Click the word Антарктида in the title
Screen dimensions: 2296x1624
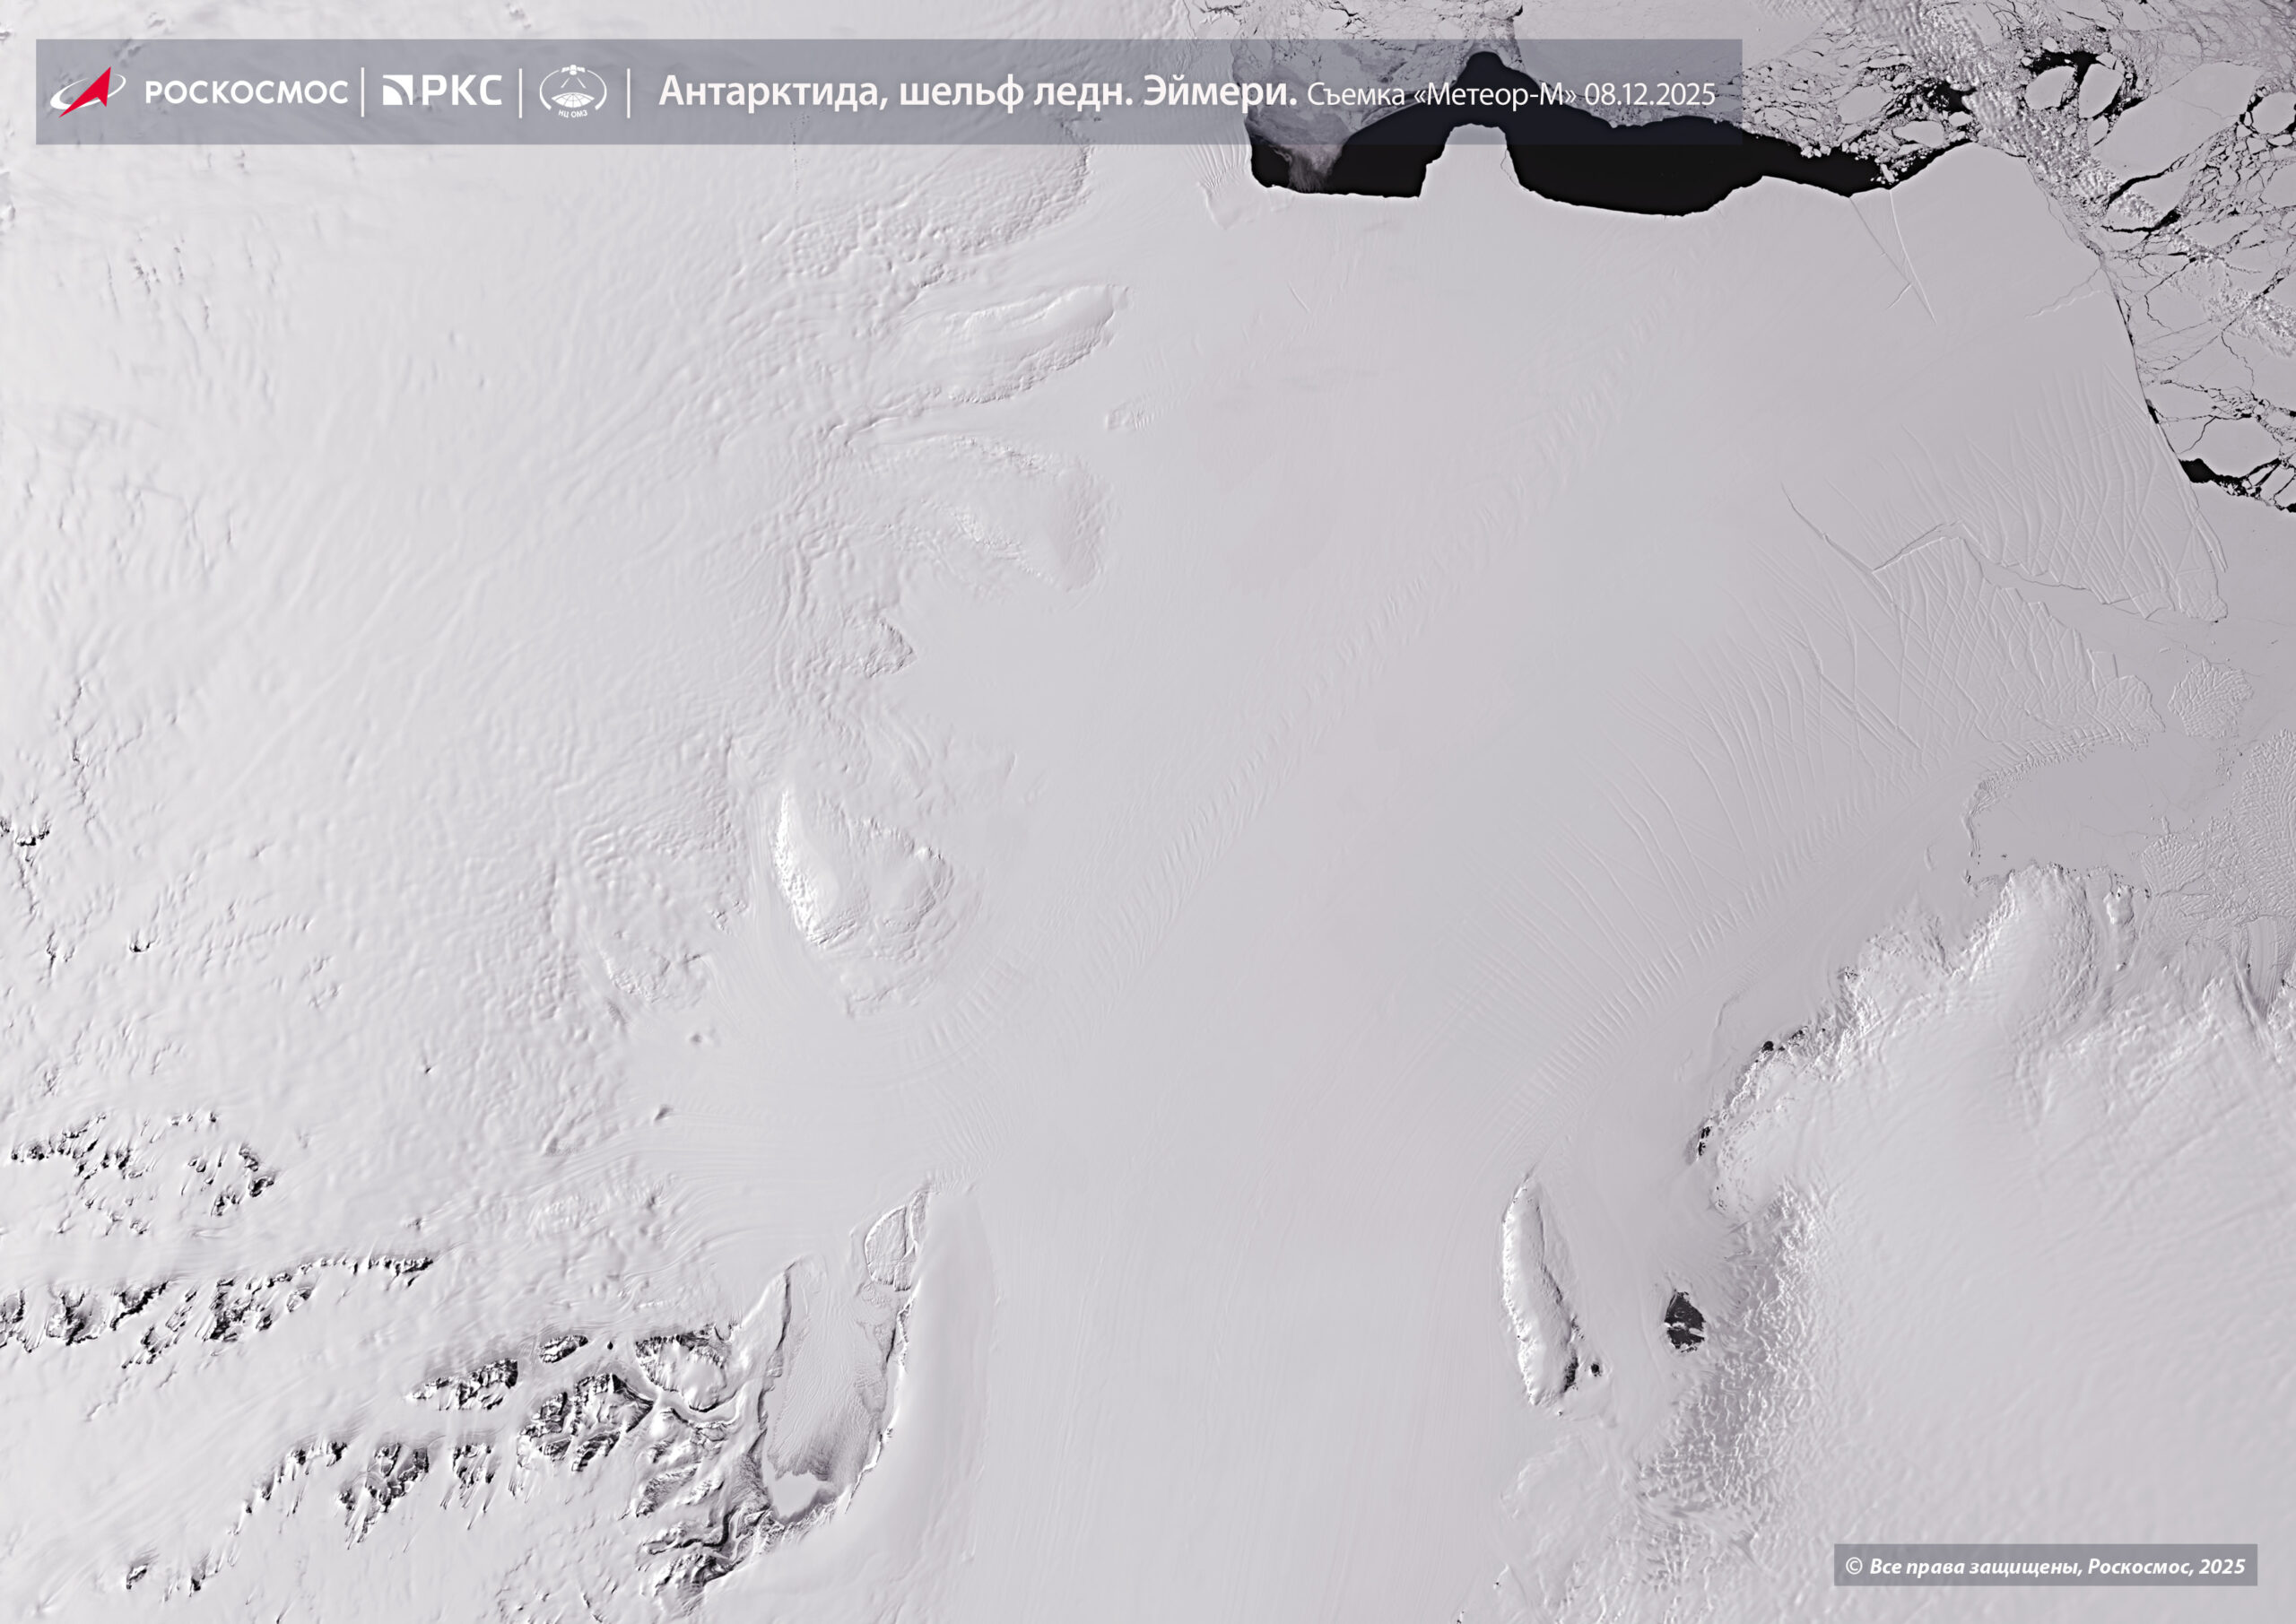[771, 92]
